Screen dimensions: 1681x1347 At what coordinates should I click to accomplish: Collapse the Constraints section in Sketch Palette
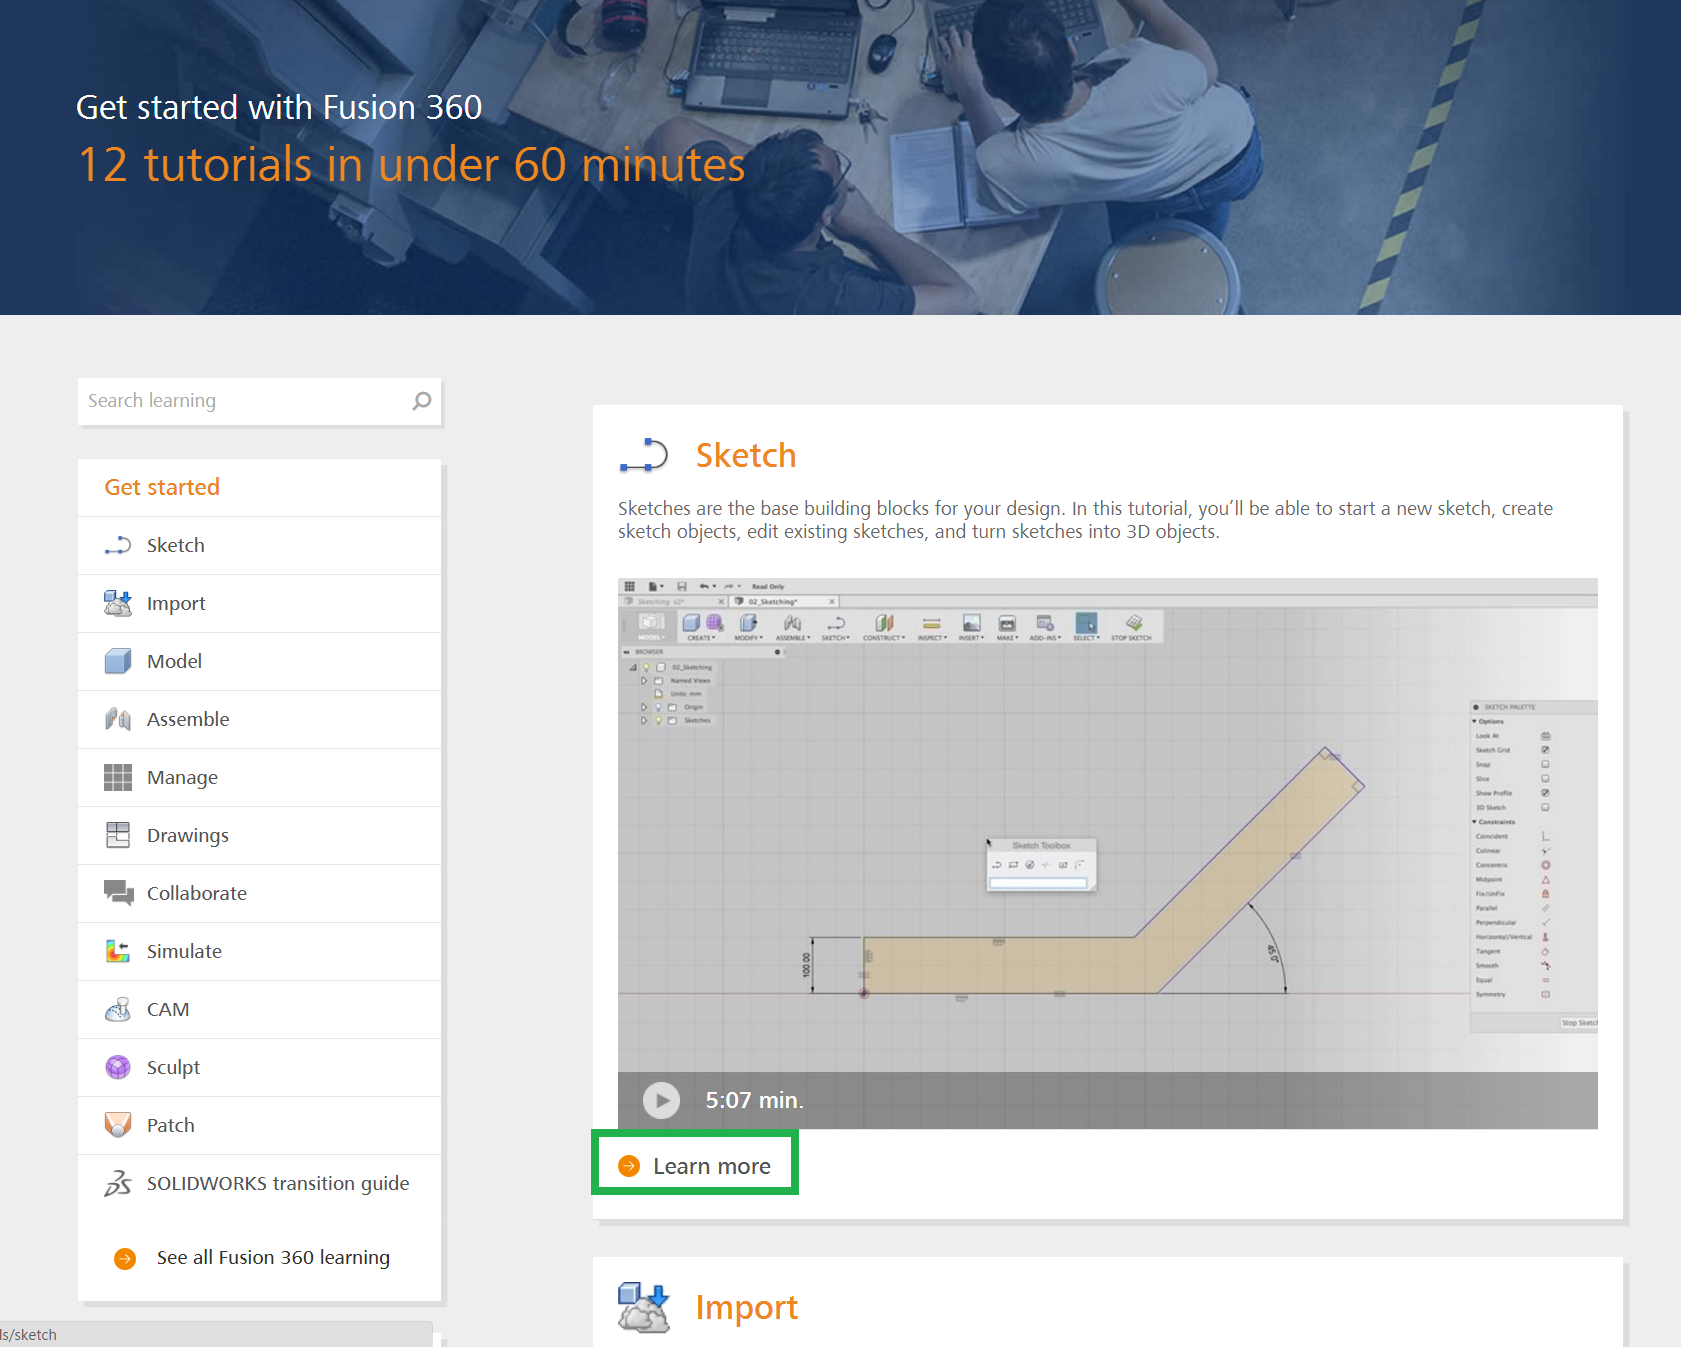1474,821
